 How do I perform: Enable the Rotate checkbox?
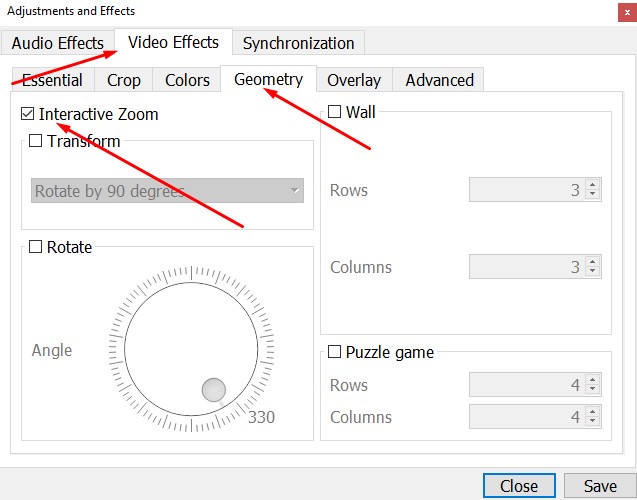(36, 248)
